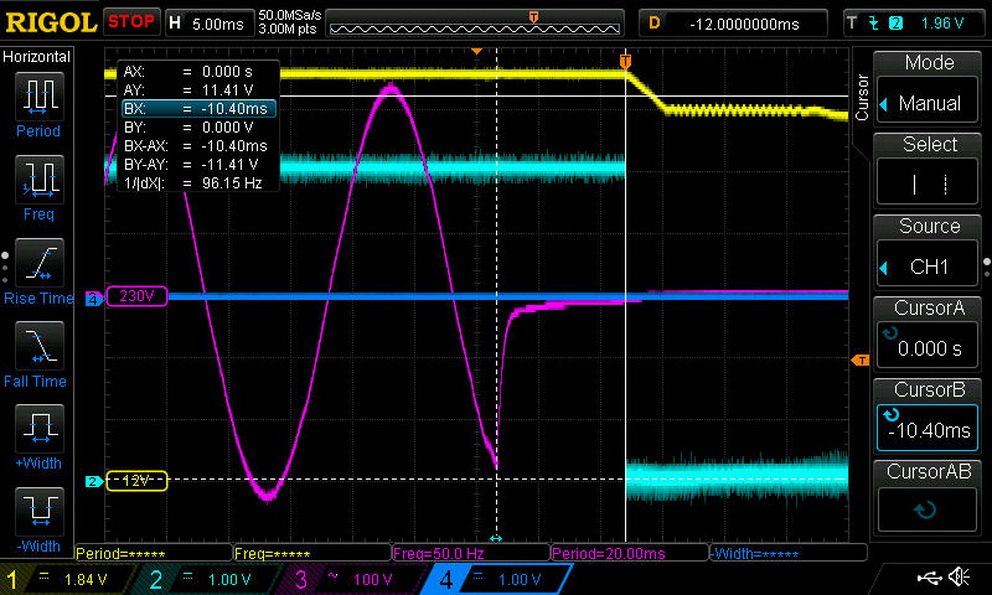The image size is (992, 595).
Task: Click the USB status icon
Action: (x=928, y=578)
